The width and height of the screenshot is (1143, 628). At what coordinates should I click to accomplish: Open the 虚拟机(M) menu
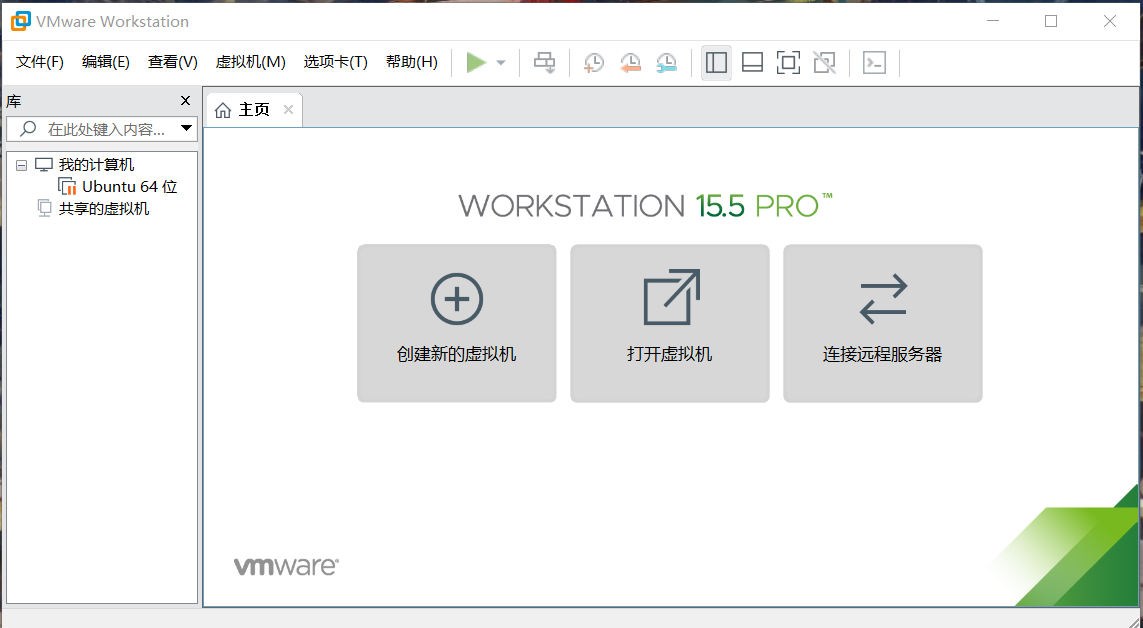(250, 61)
